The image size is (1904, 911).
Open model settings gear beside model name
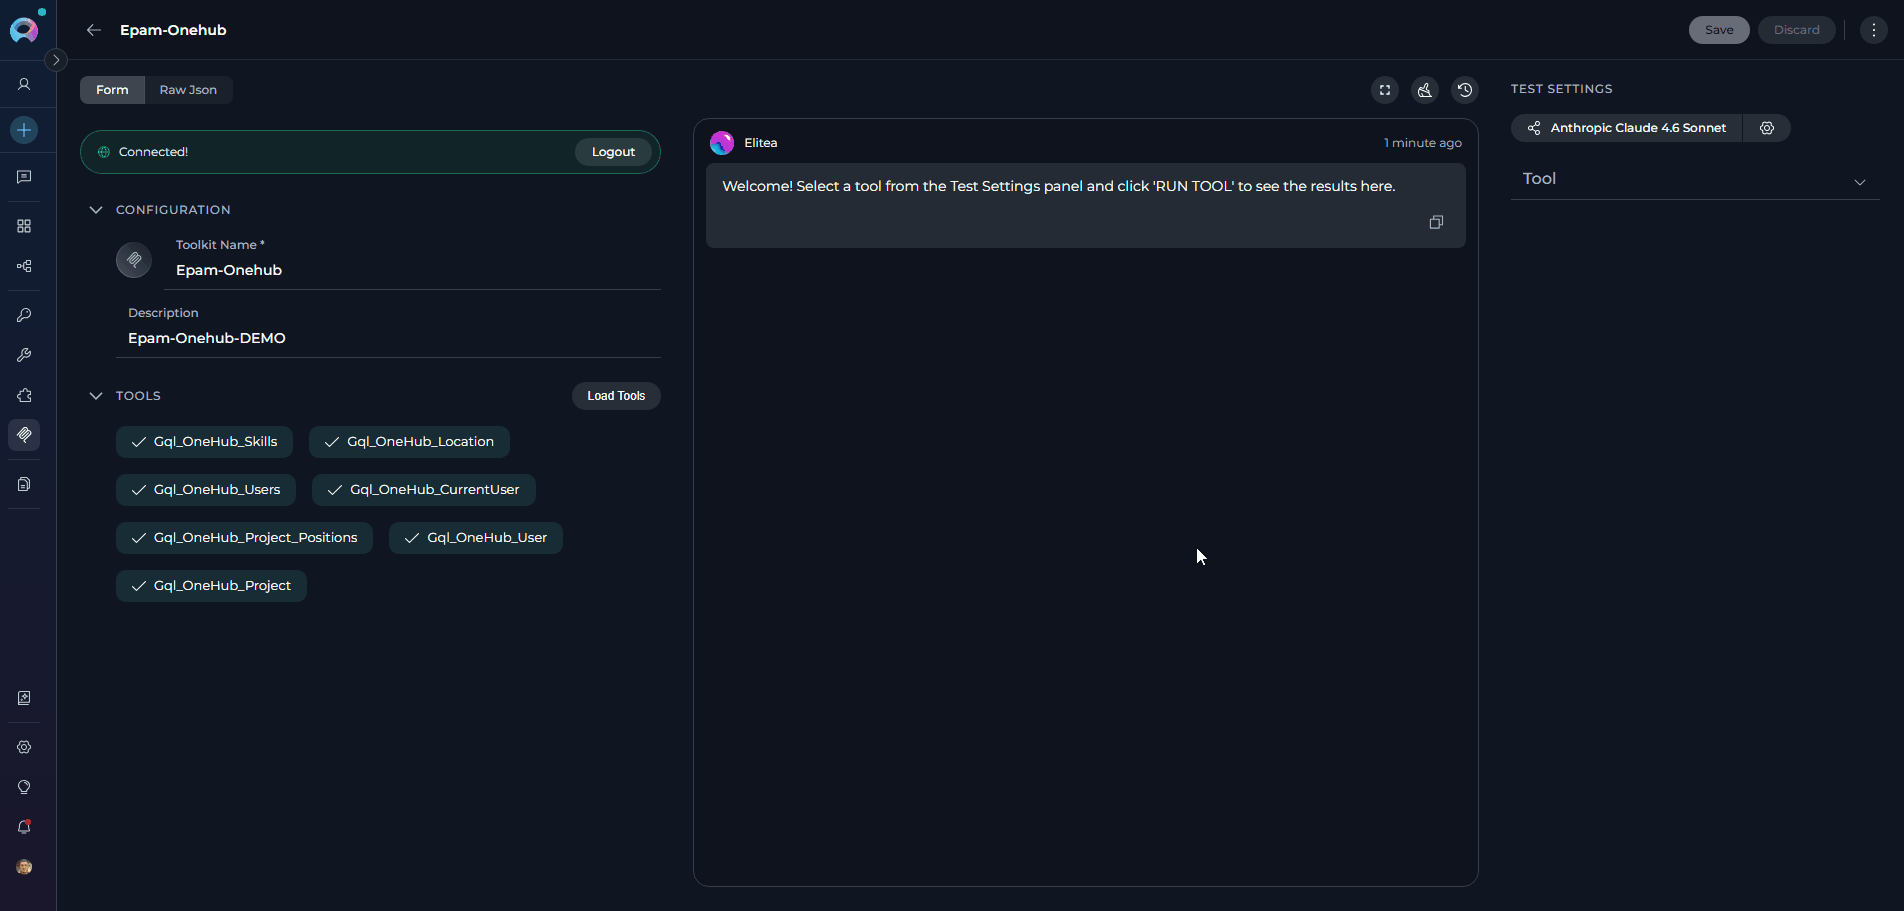coord(1767,128)
